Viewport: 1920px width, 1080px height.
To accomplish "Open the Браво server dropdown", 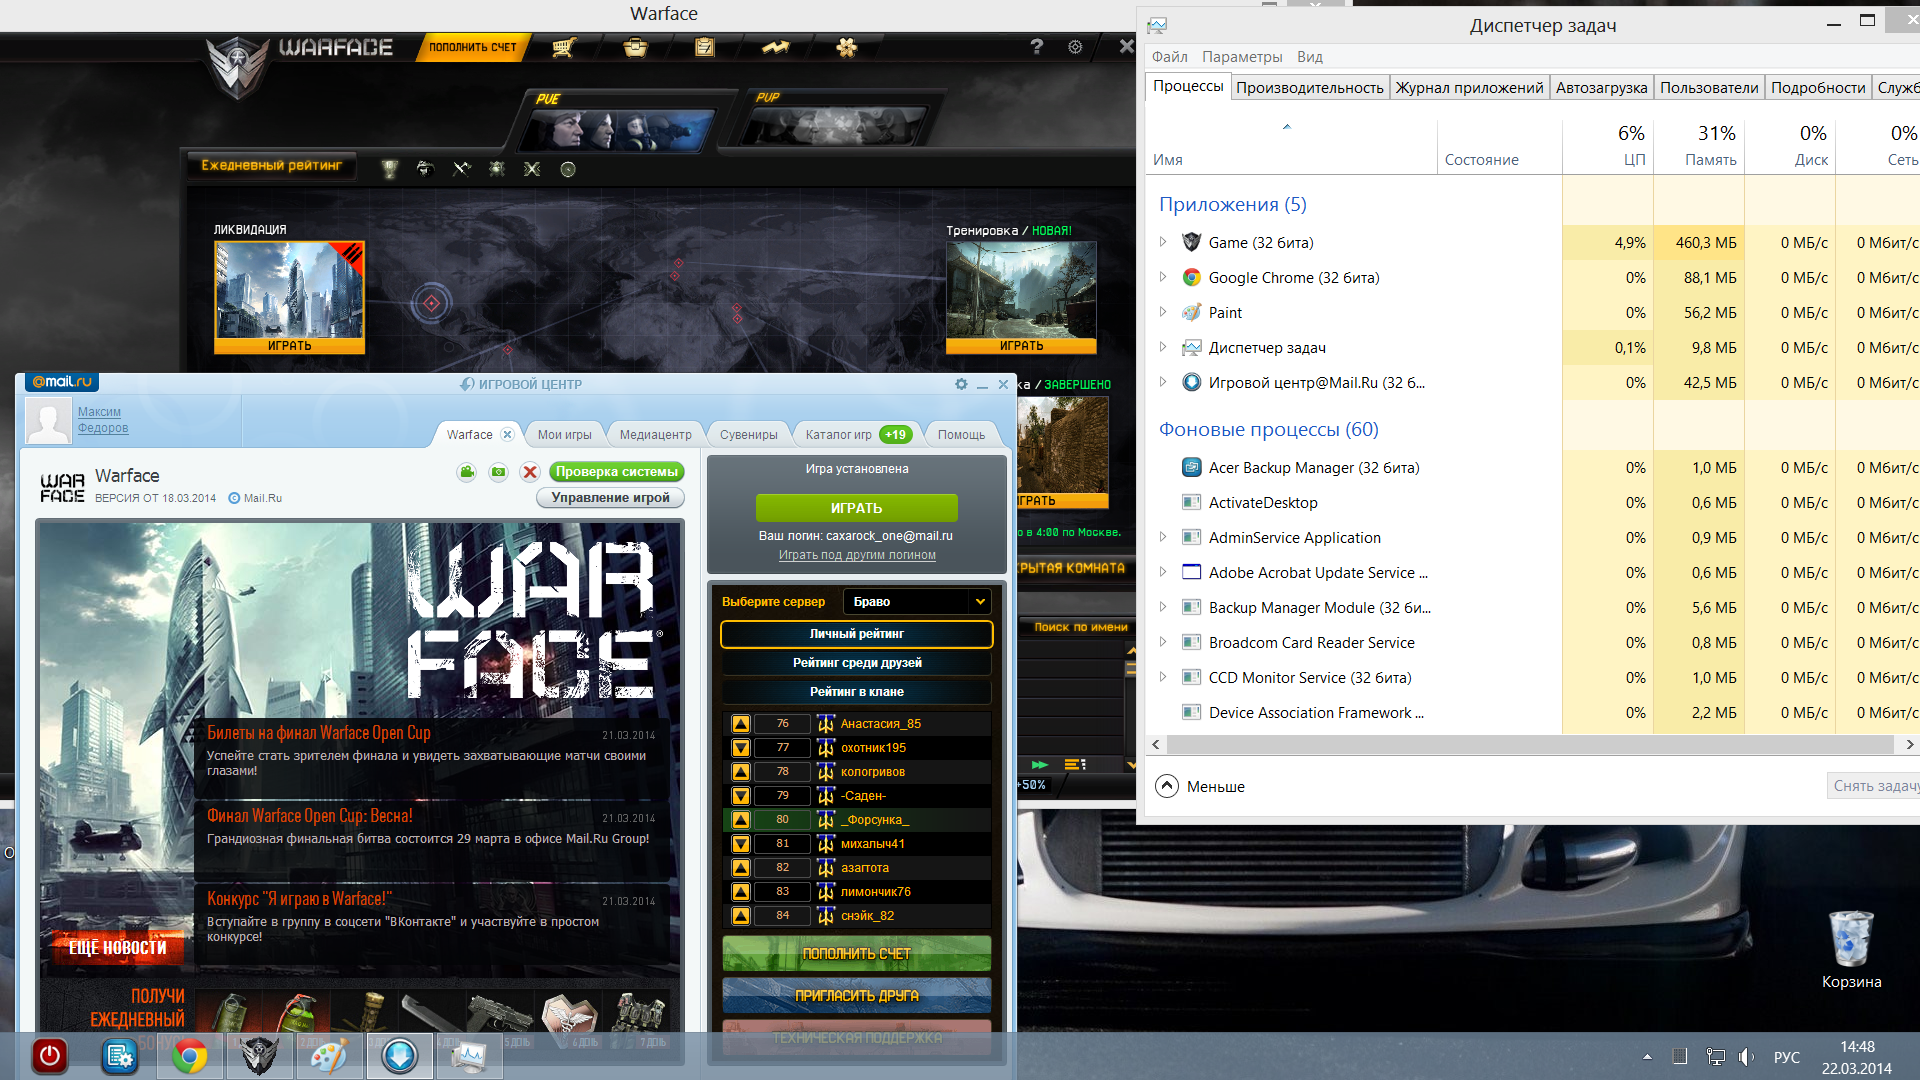I will click(917, 601).
